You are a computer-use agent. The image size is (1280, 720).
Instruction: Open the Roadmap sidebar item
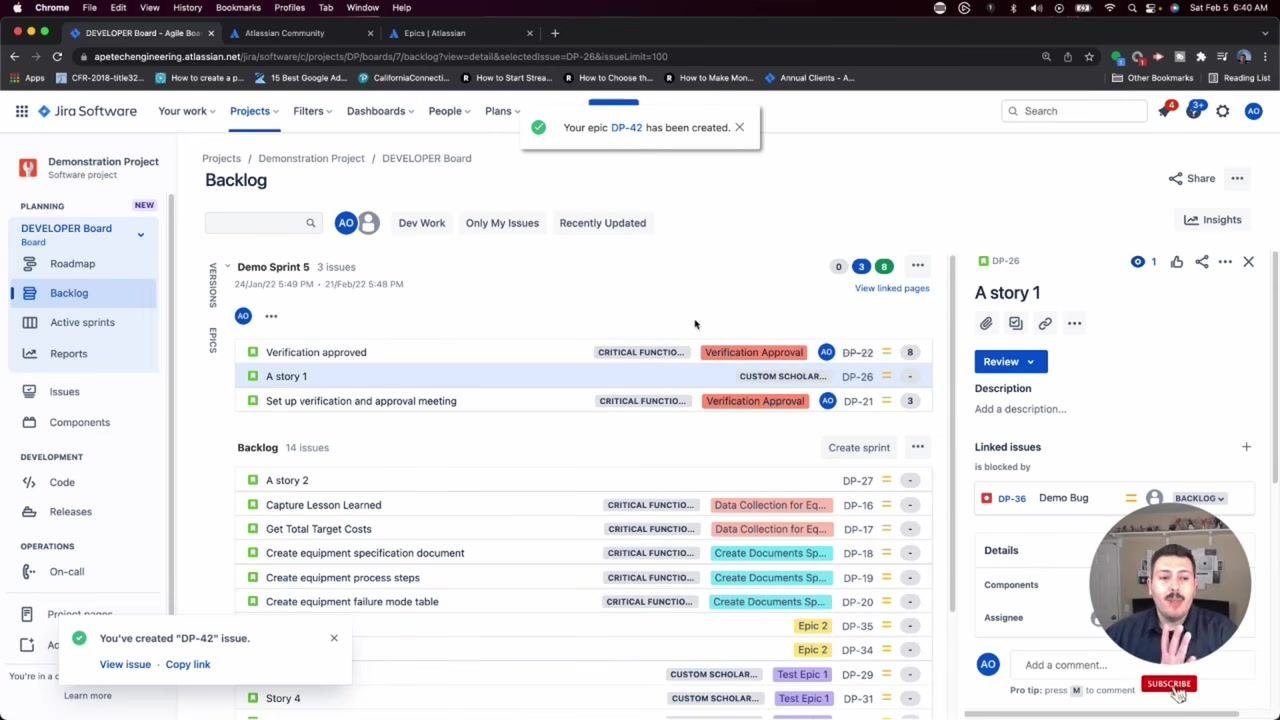72,264
